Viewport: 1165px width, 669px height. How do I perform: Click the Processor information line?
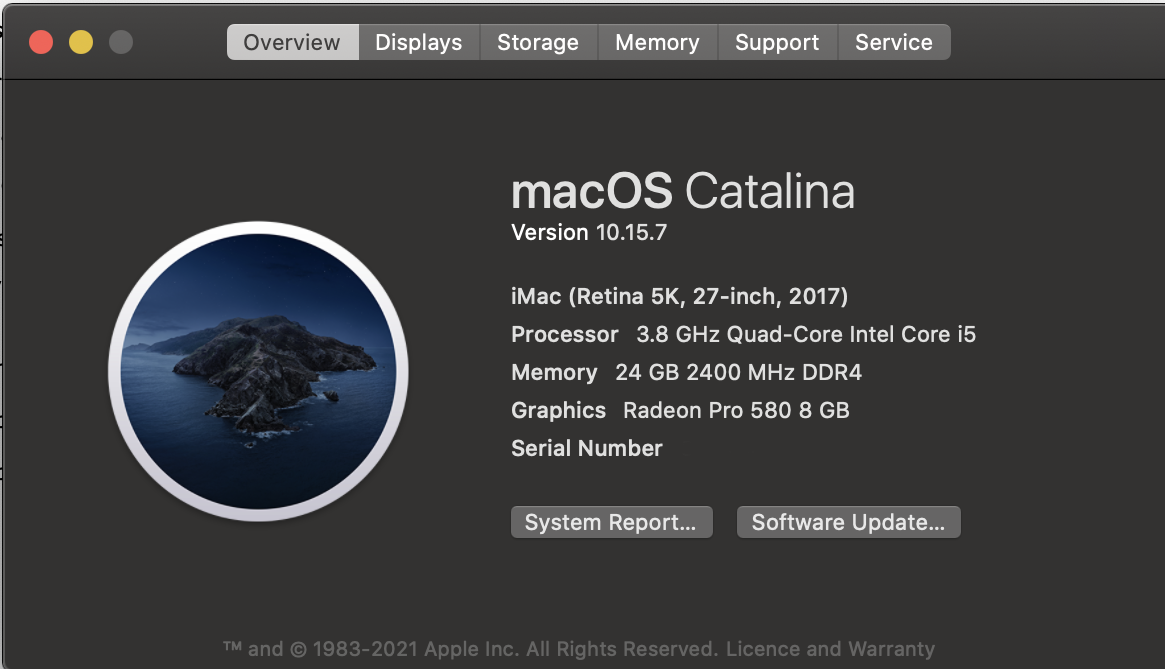point(743,334)
